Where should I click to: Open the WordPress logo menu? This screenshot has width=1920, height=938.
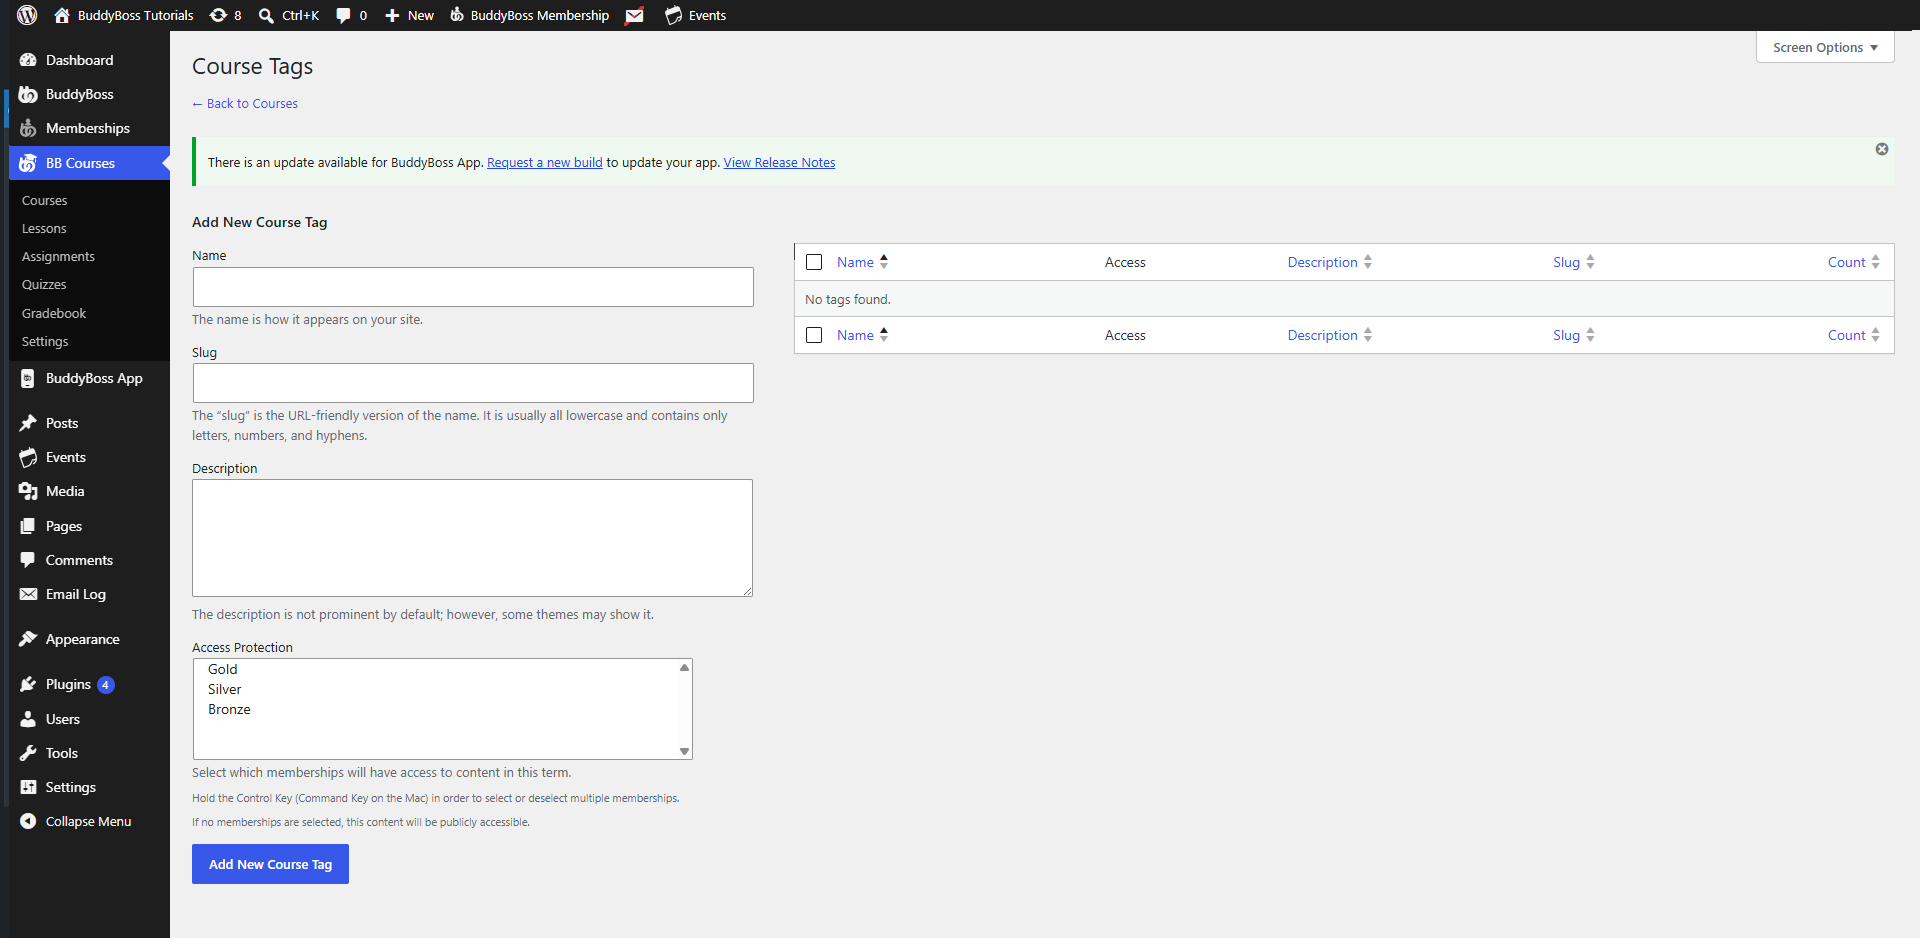tap(27, 15)
